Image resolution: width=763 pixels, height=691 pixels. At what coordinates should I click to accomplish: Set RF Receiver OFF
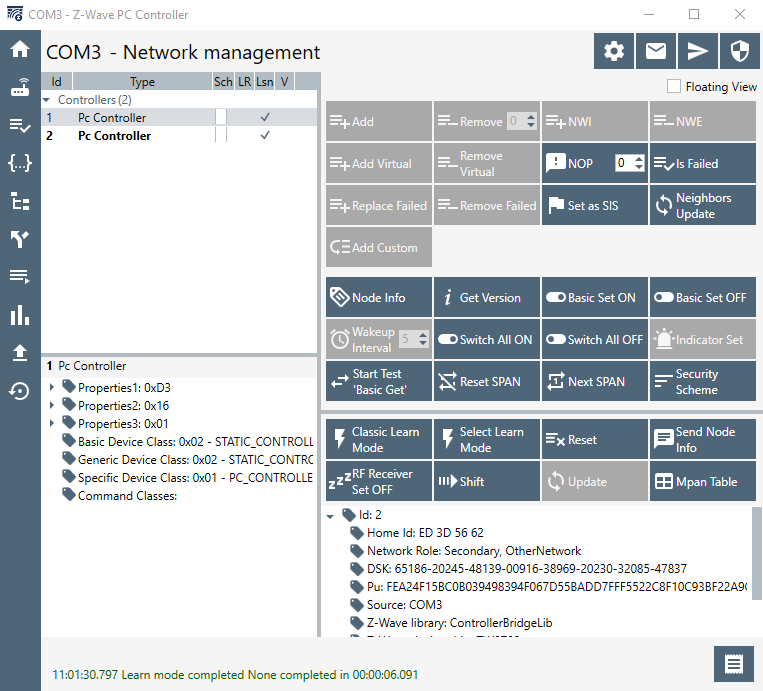pyautogui.click(x=379, y=481)
